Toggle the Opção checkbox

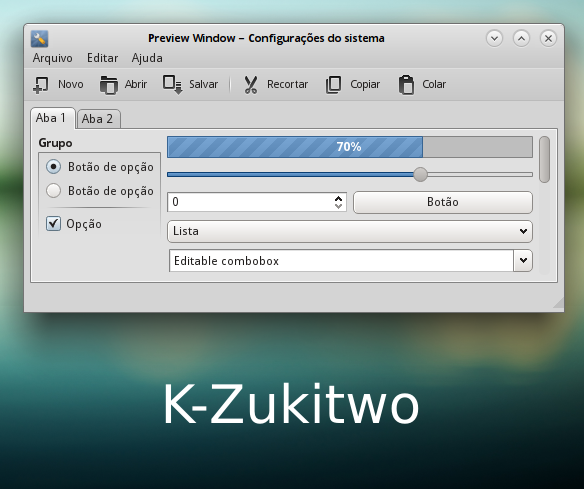pyautogui.click(x=53, y=223)
